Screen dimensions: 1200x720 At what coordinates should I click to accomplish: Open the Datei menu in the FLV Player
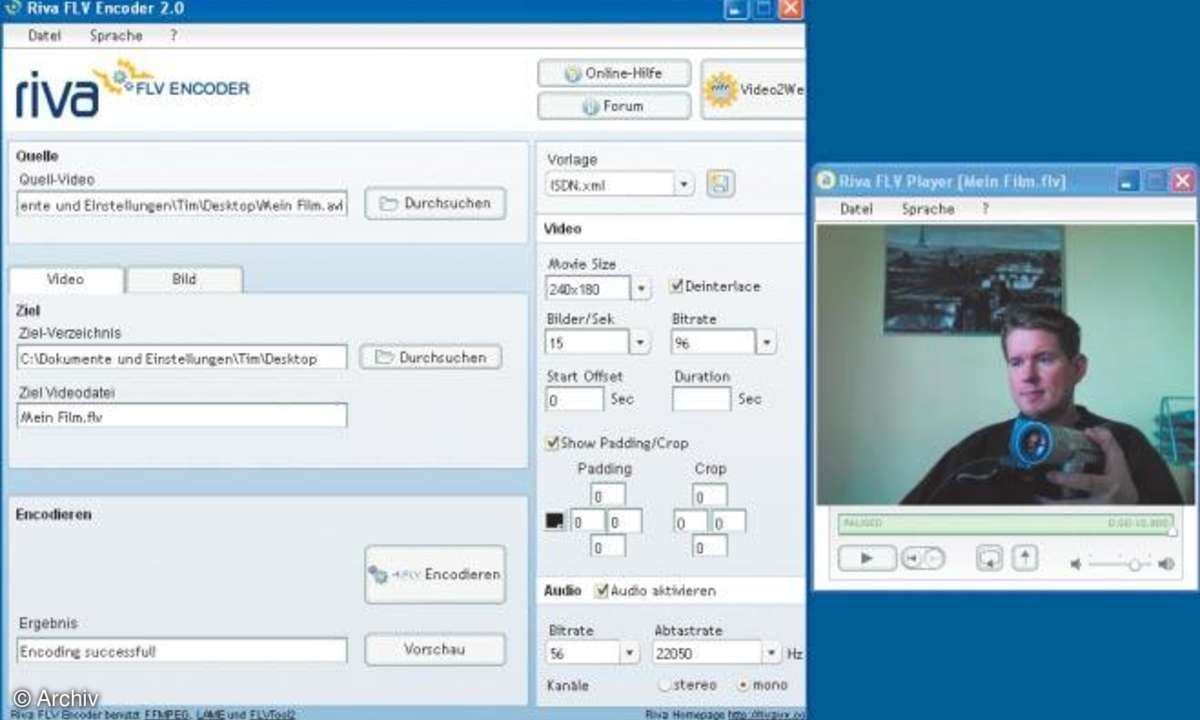coord(856,209)
